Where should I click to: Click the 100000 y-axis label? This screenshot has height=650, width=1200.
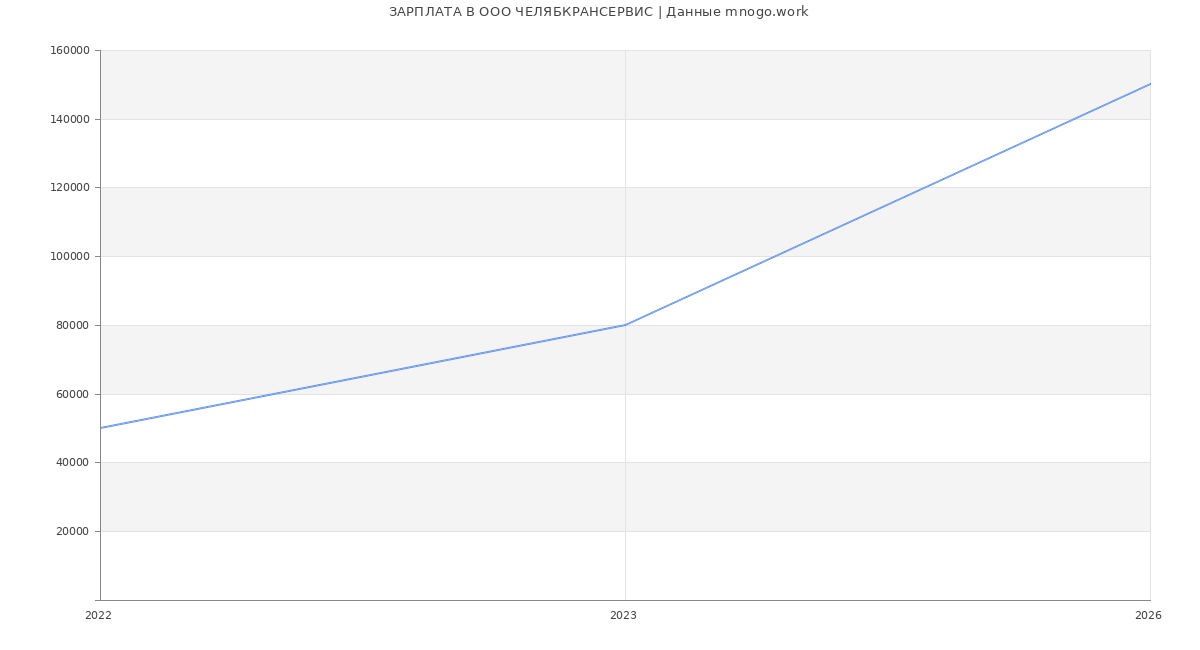click(x=70, y=257)
